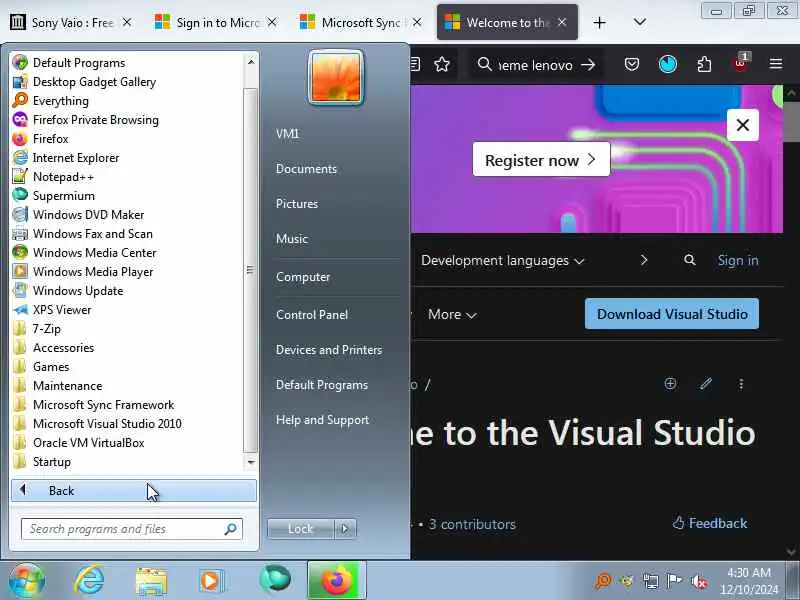
Task: Expand the 7-Zip folder
Action: tap(37, 329)
